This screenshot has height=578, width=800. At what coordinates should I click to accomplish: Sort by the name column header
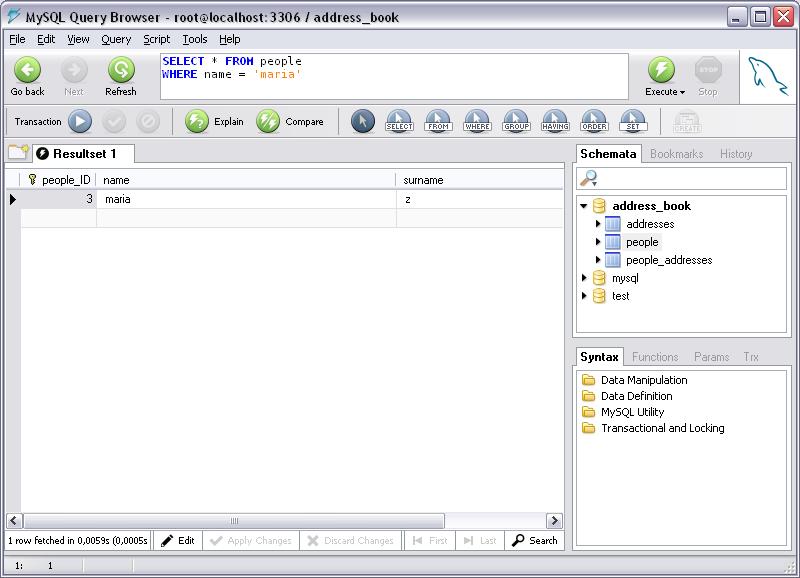point(246,180)
